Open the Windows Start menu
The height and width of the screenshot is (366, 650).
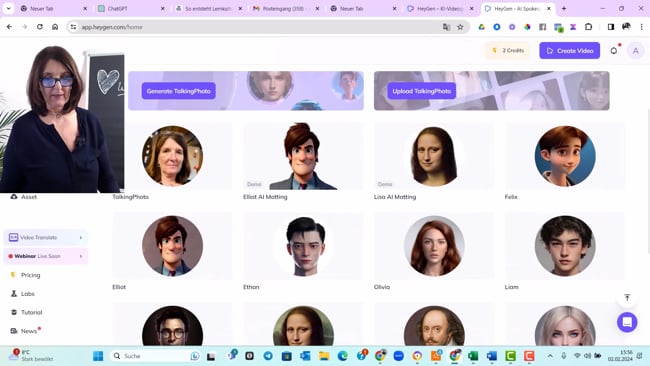[x=98, y=356]
